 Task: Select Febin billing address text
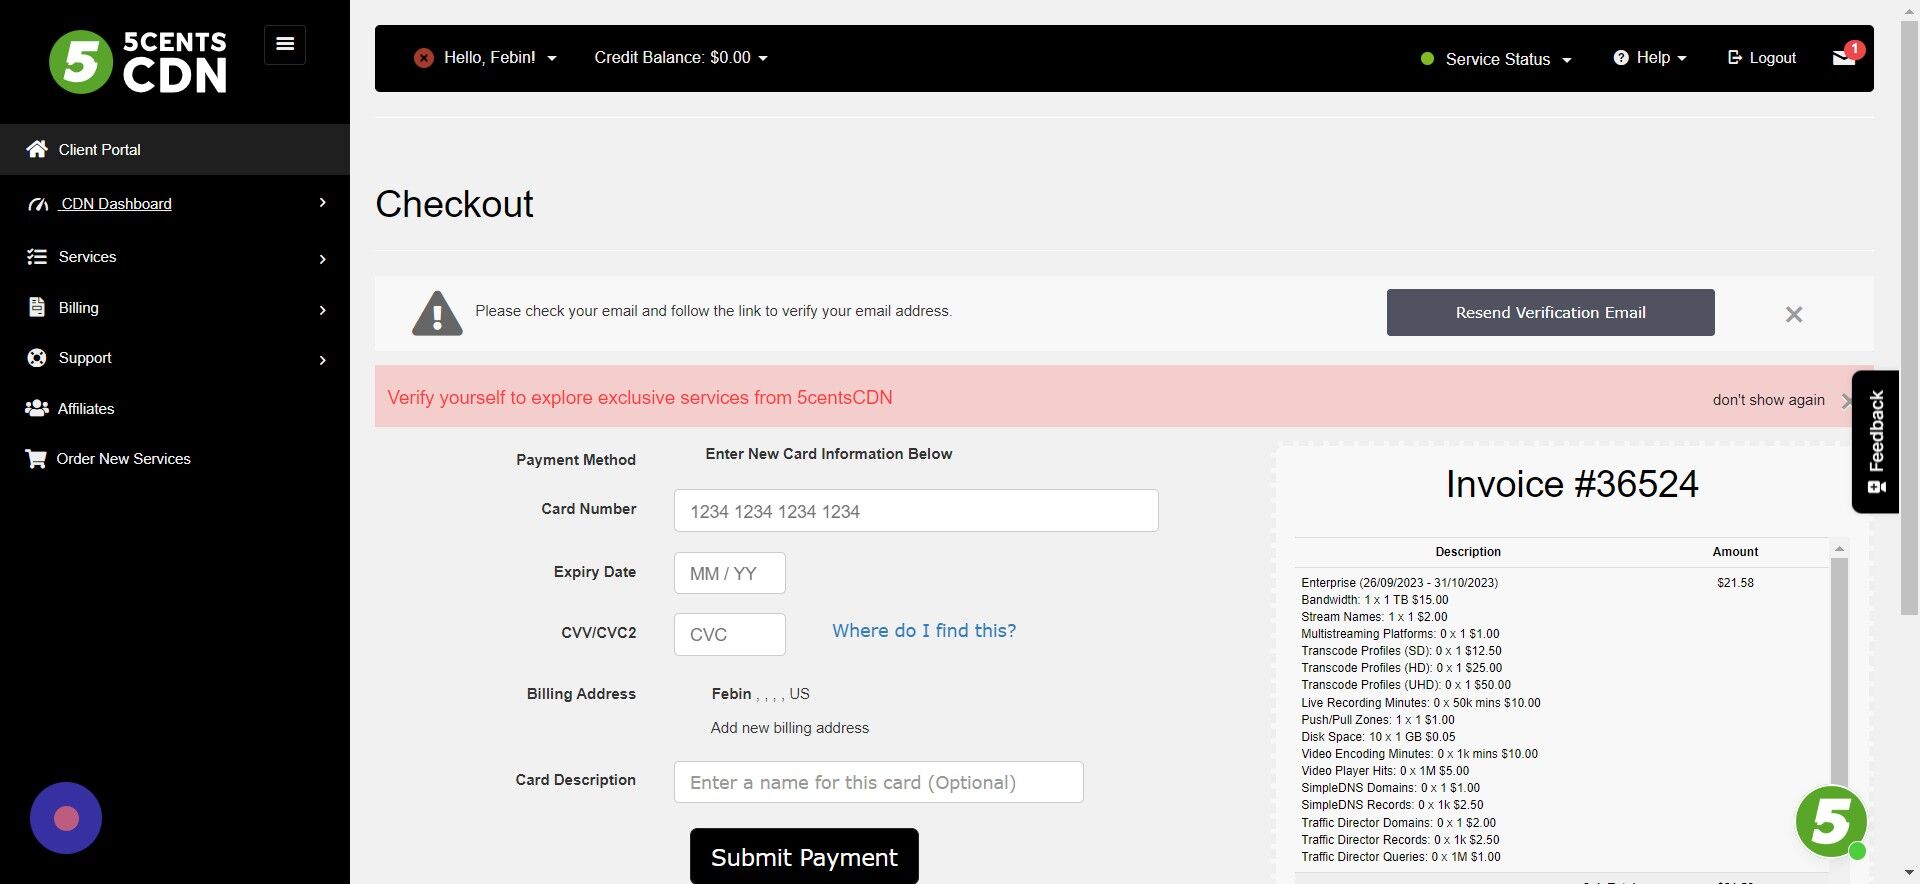point(761,694)
